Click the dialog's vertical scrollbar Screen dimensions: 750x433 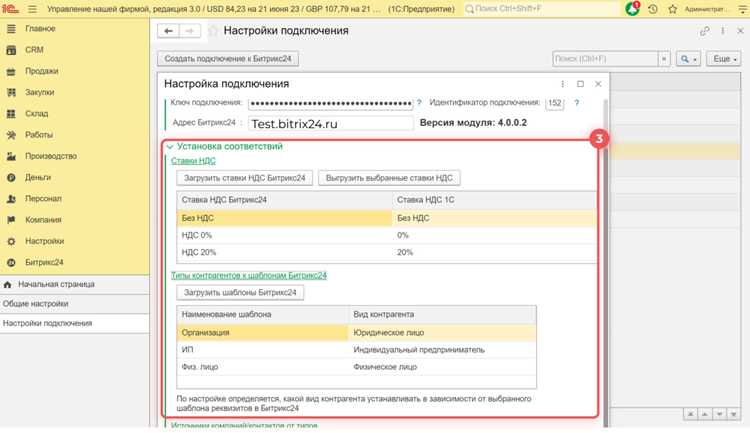coord(606,263)
